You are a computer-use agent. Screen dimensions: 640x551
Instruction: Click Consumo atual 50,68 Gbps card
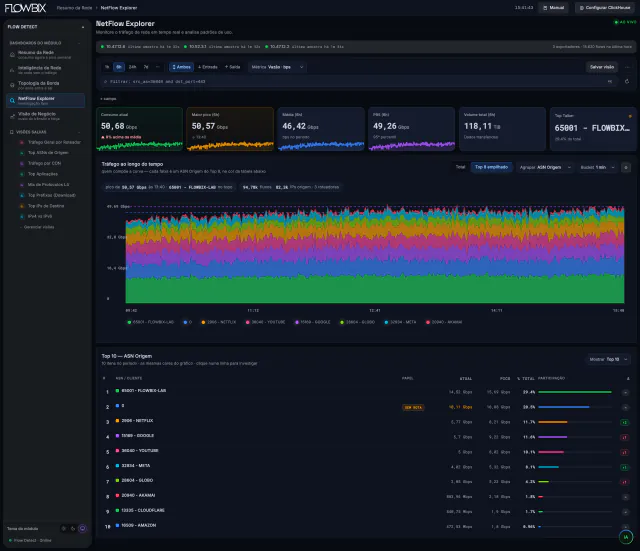tap(140, 129)
